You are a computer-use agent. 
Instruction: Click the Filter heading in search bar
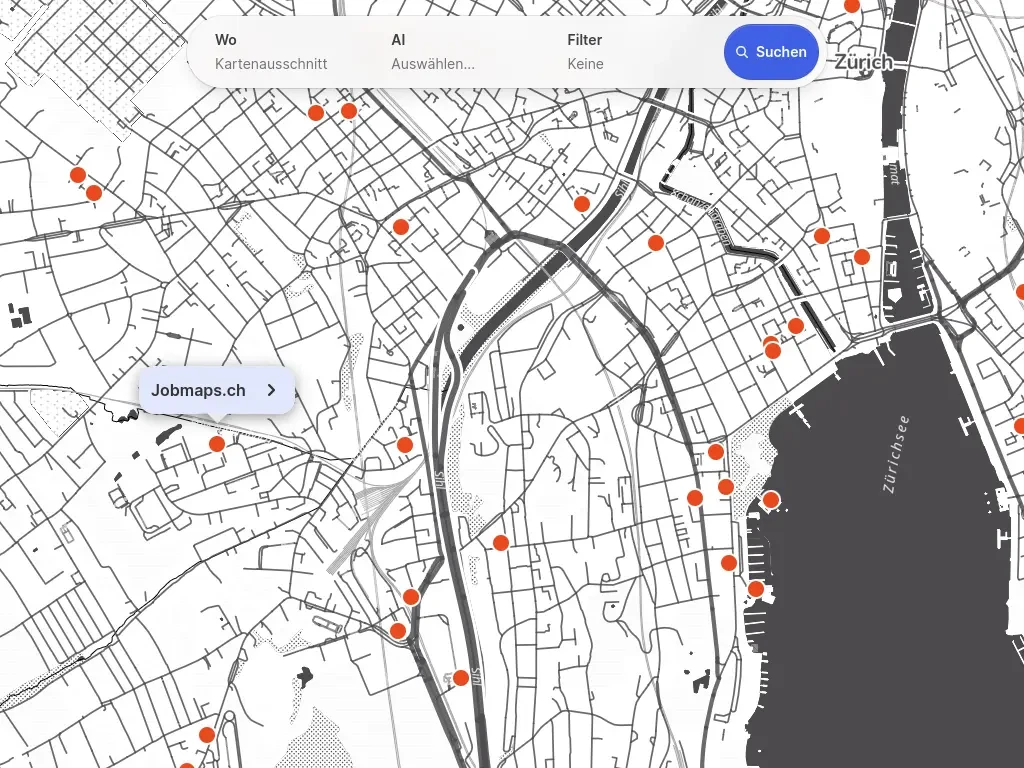(x=585, y=40)
